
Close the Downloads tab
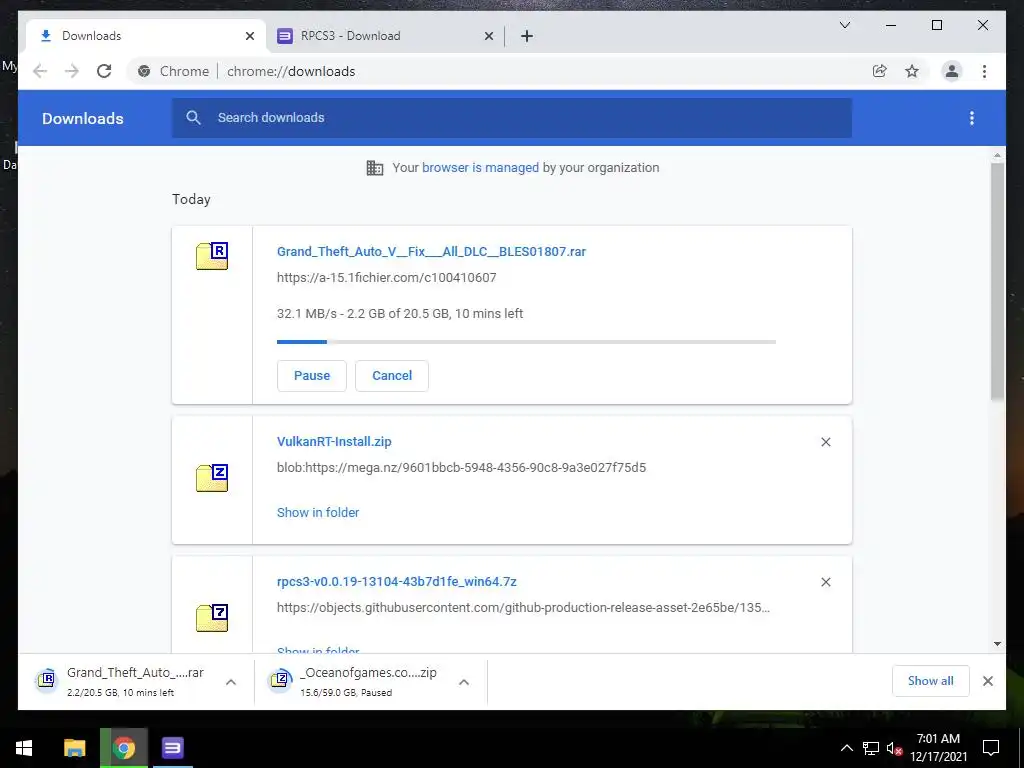(x=249, y=36)
